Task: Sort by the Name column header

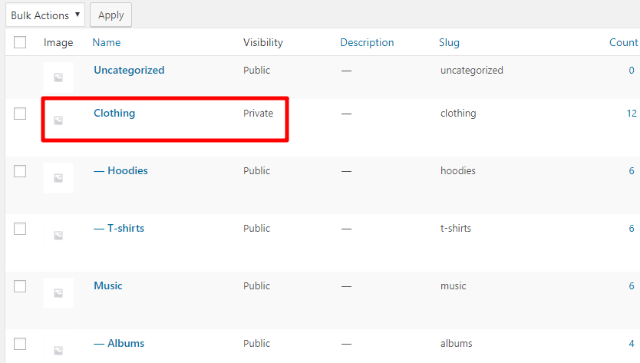Action: (107, 42)
